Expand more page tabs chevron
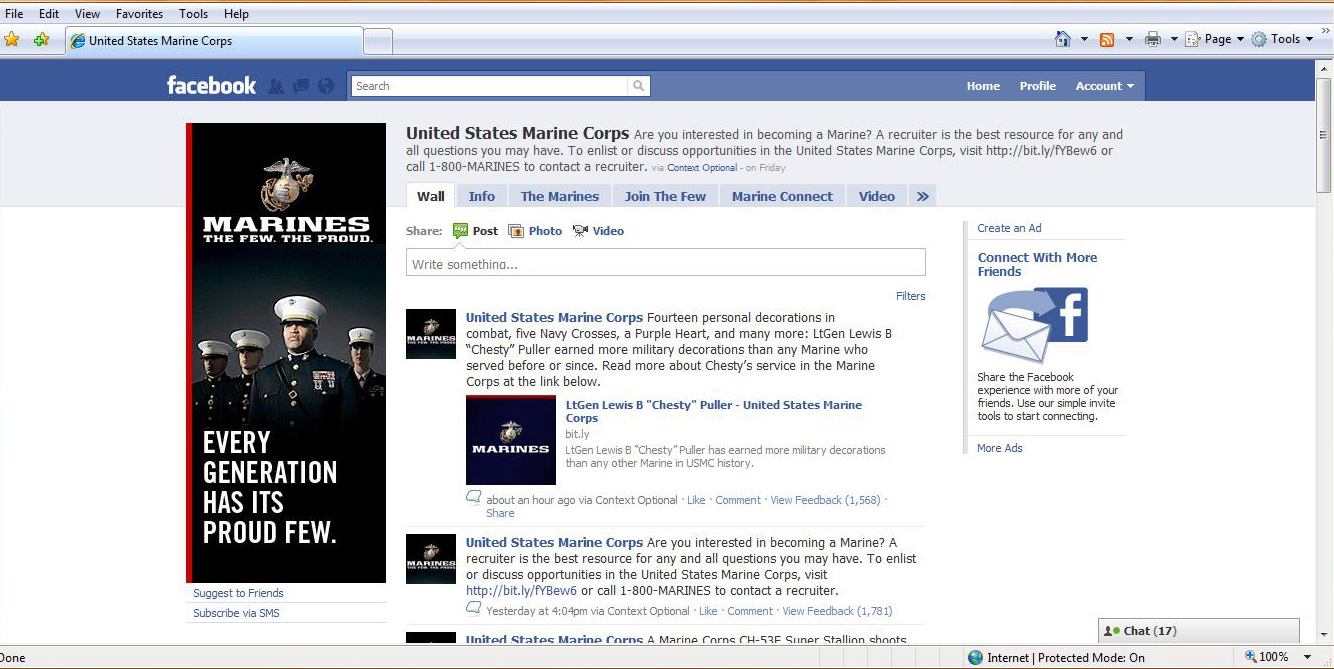The image size is (1334, 669). point(922,196)
